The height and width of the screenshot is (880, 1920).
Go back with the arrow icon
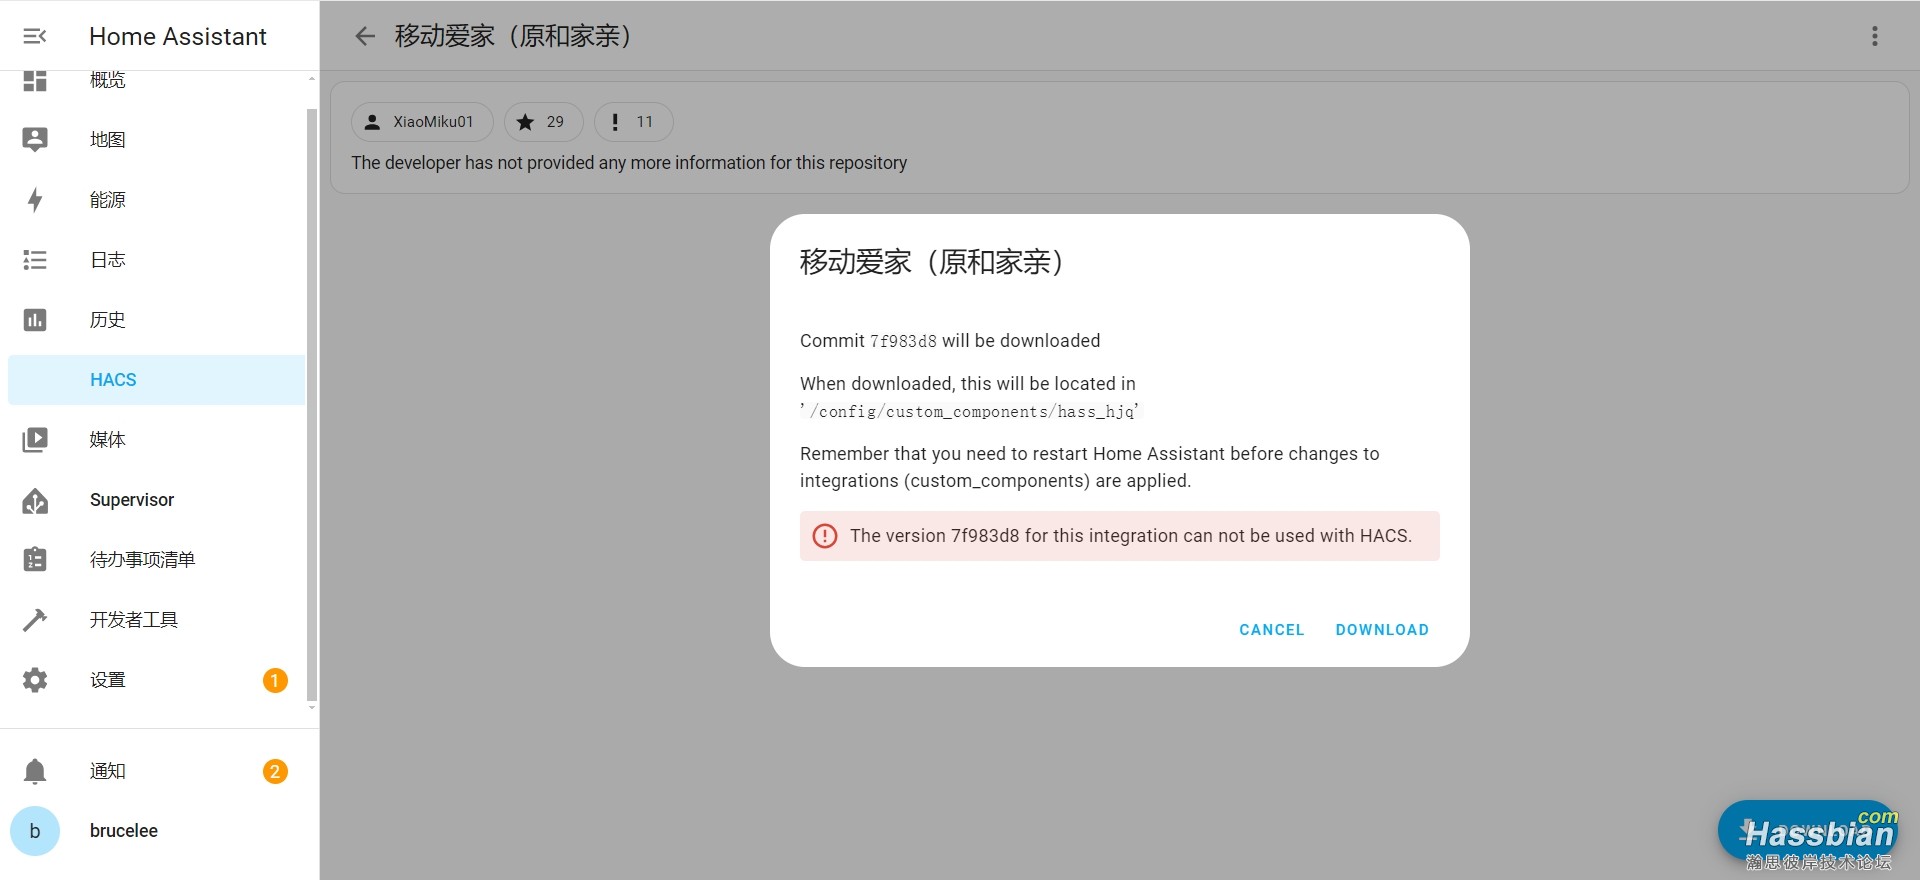pyautogui.click(x=365, y=36)
